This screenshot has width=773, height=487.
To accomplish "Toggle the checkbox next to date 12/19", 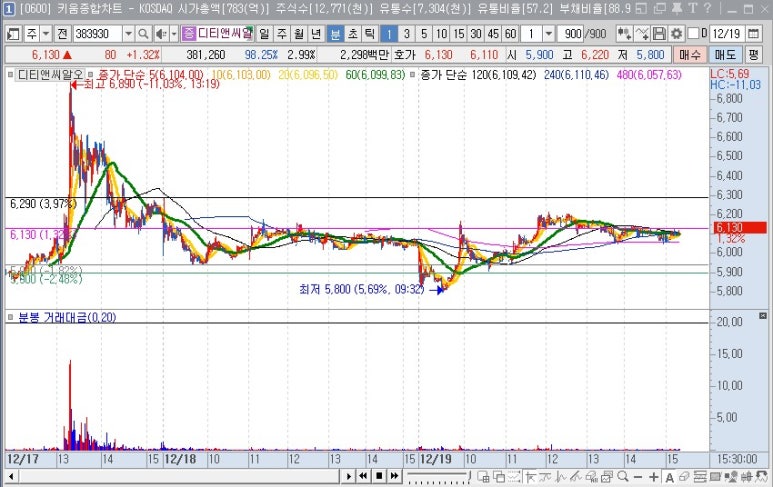I will tap(693, 34).
